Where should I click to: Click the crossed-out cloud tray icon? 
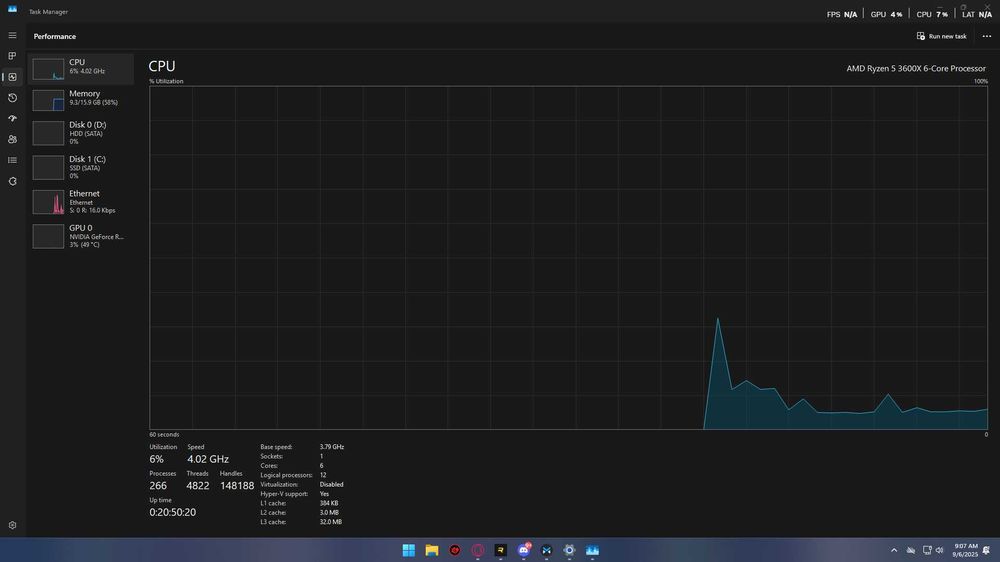911,550
